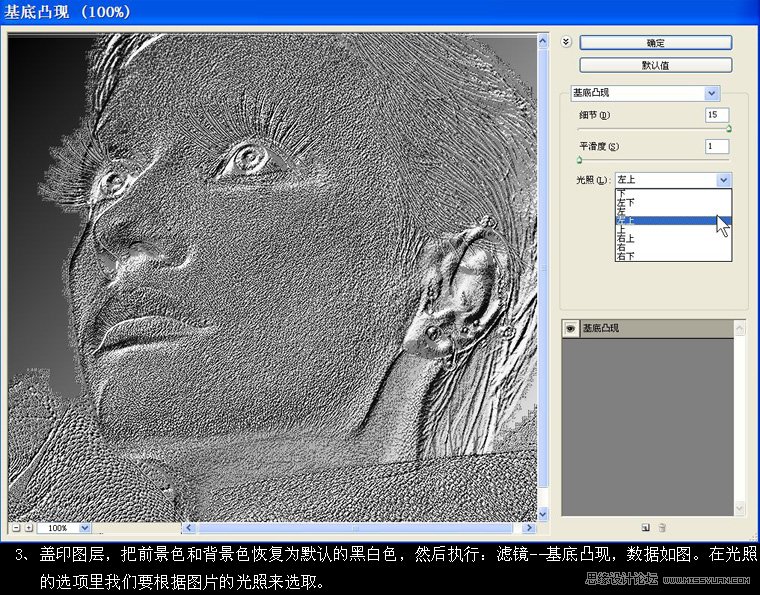
Task: Click the 细节 value field showing 15
Action: [x=716, y=115]
